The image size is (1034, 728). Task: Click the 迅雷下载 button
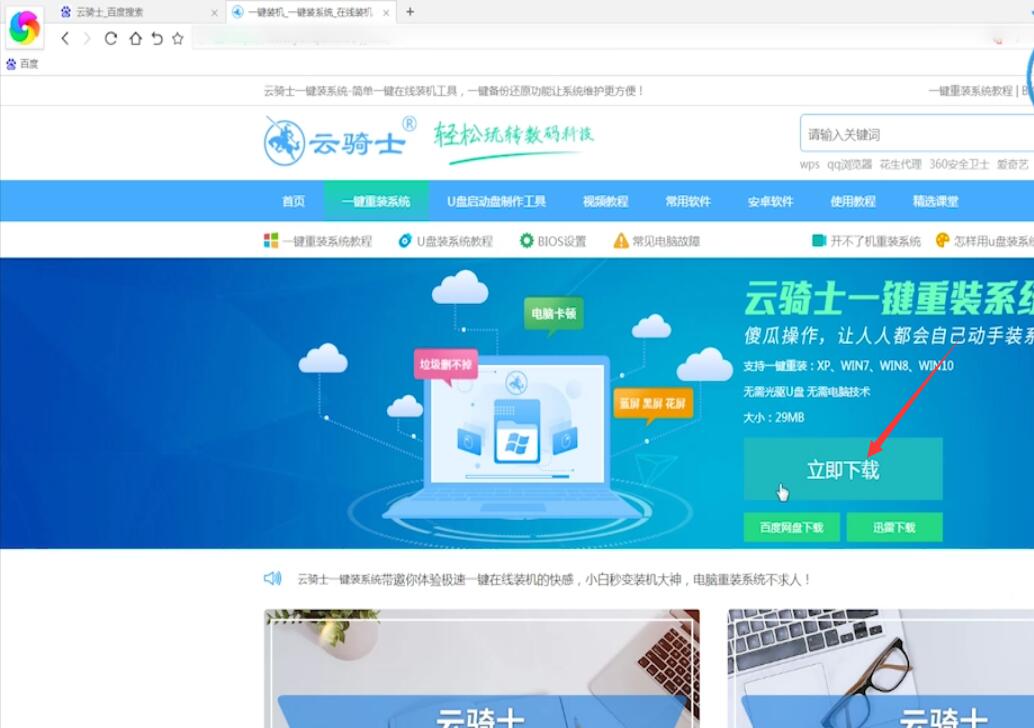click(894, 528)
